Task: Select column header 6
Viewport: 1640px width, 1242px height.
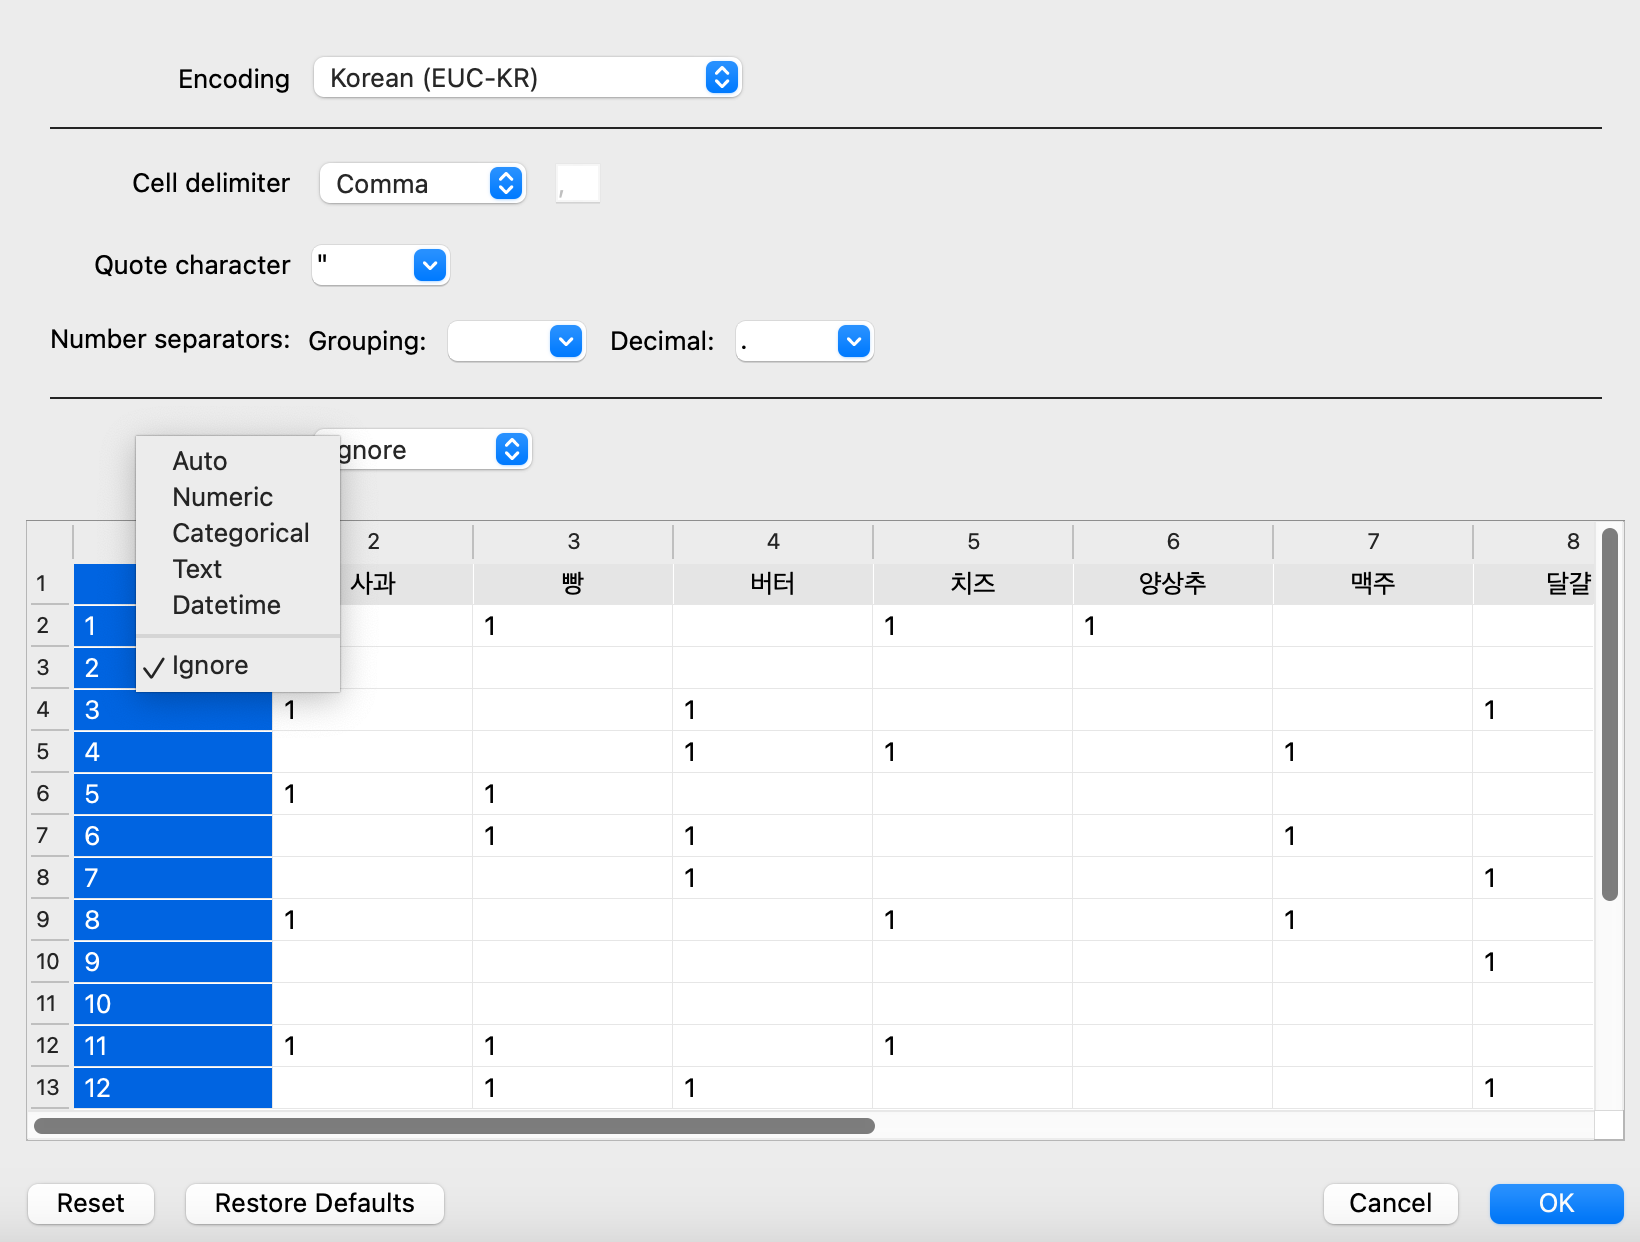Action: [1173, 541]
